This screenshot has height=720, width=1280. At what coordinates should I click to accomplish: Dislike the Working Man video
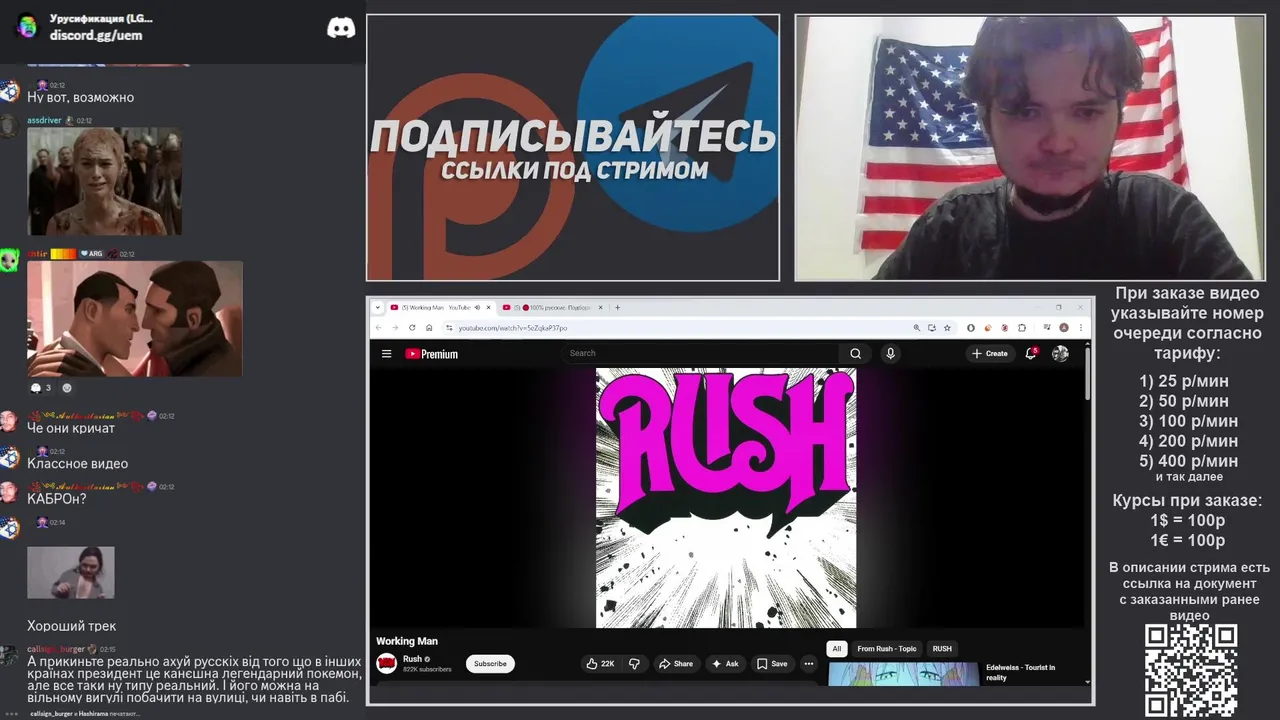pos(634,664)
